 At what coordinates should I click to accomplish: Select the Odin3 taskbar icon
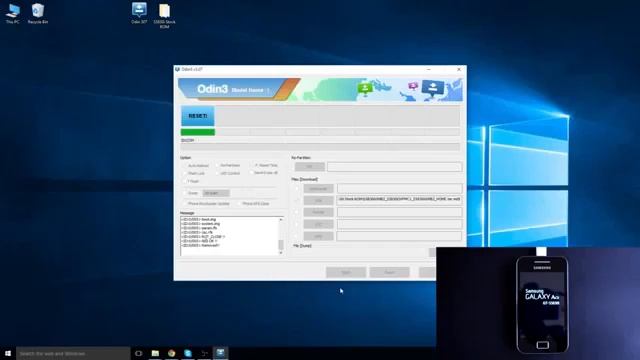[x=220, y=353]
